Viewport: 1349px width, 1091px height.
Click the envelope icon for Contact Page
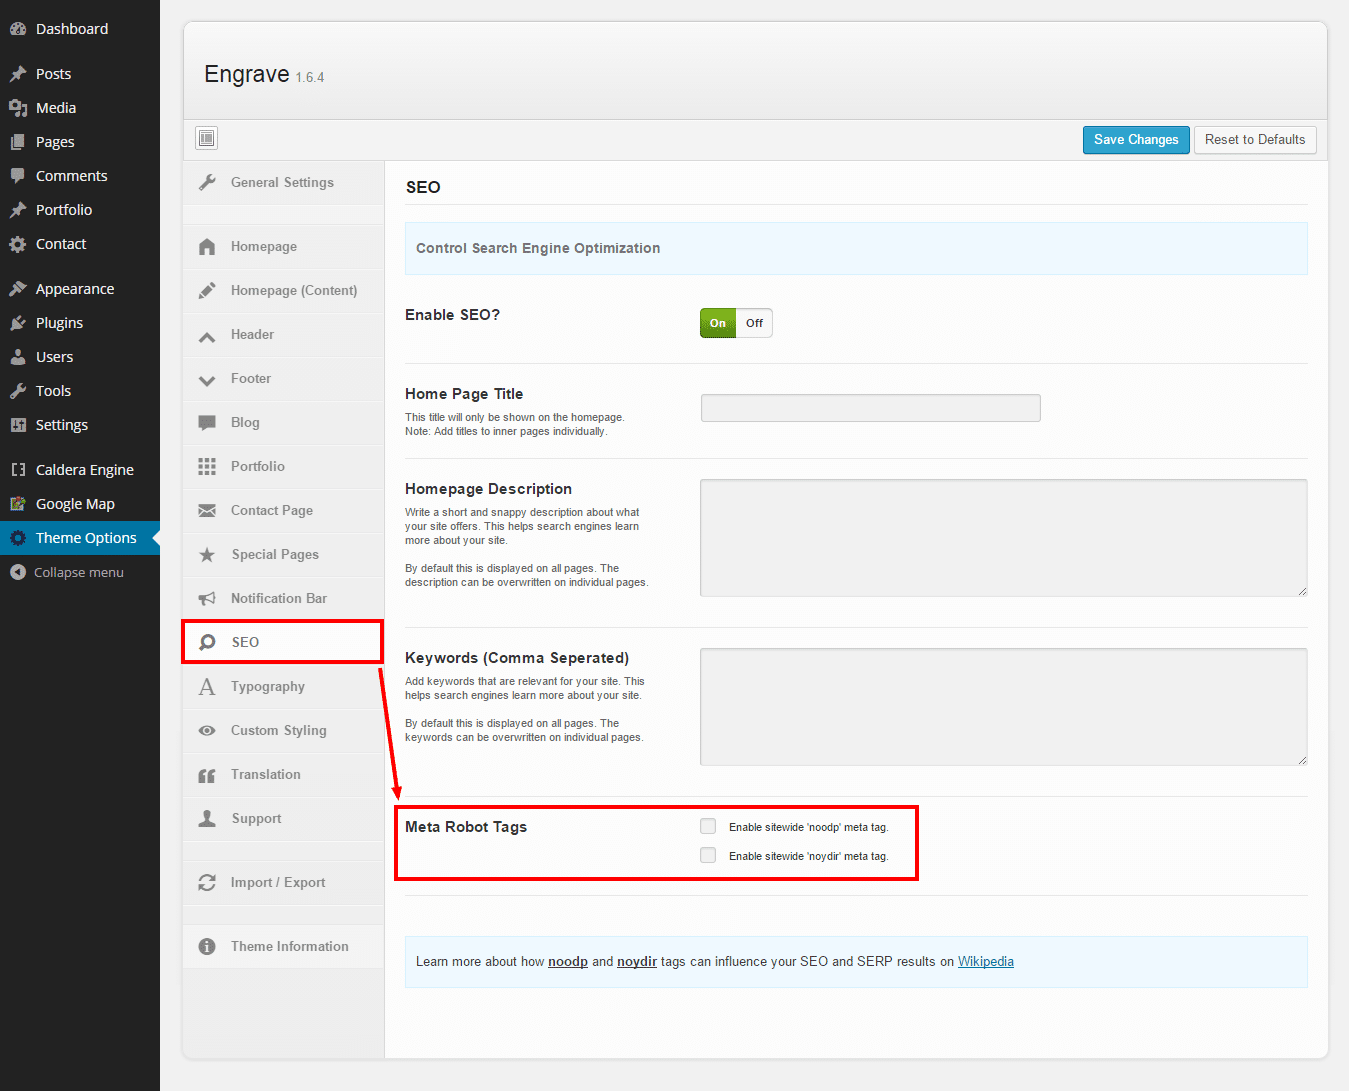pos(207,511)
